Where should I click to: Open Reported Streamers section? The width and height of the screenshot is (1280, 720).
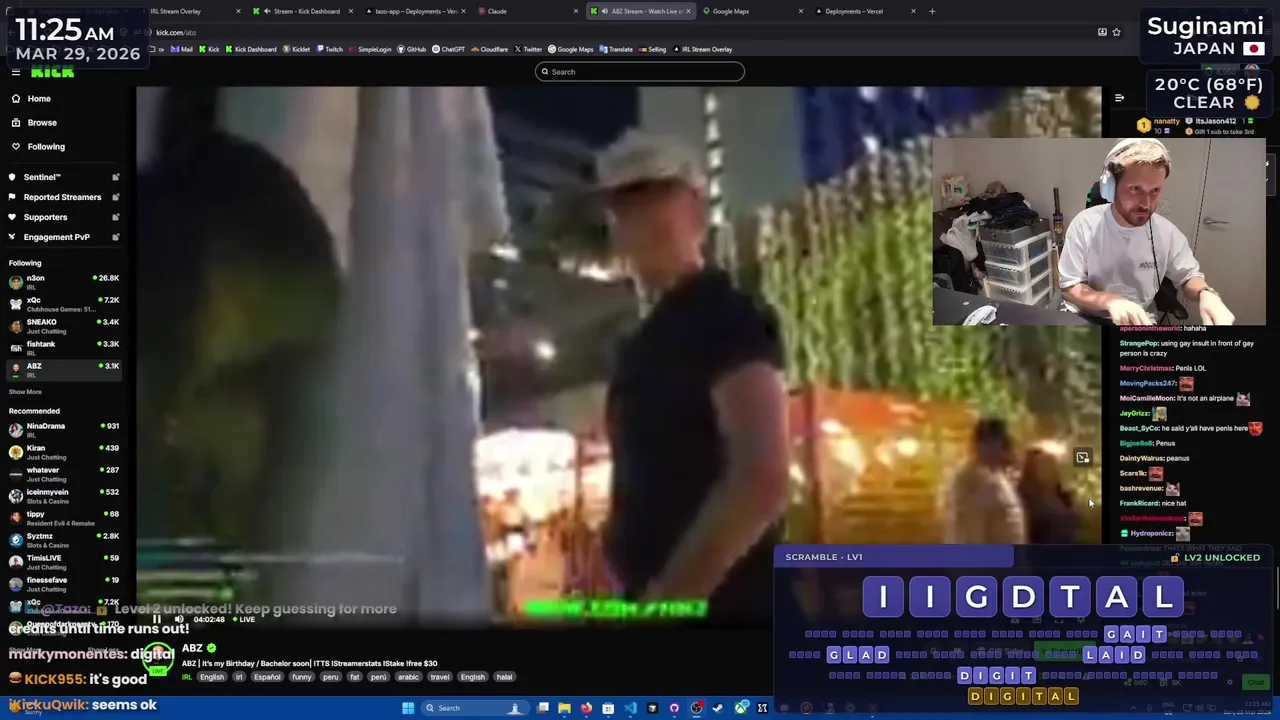click(x=62, y=197)
